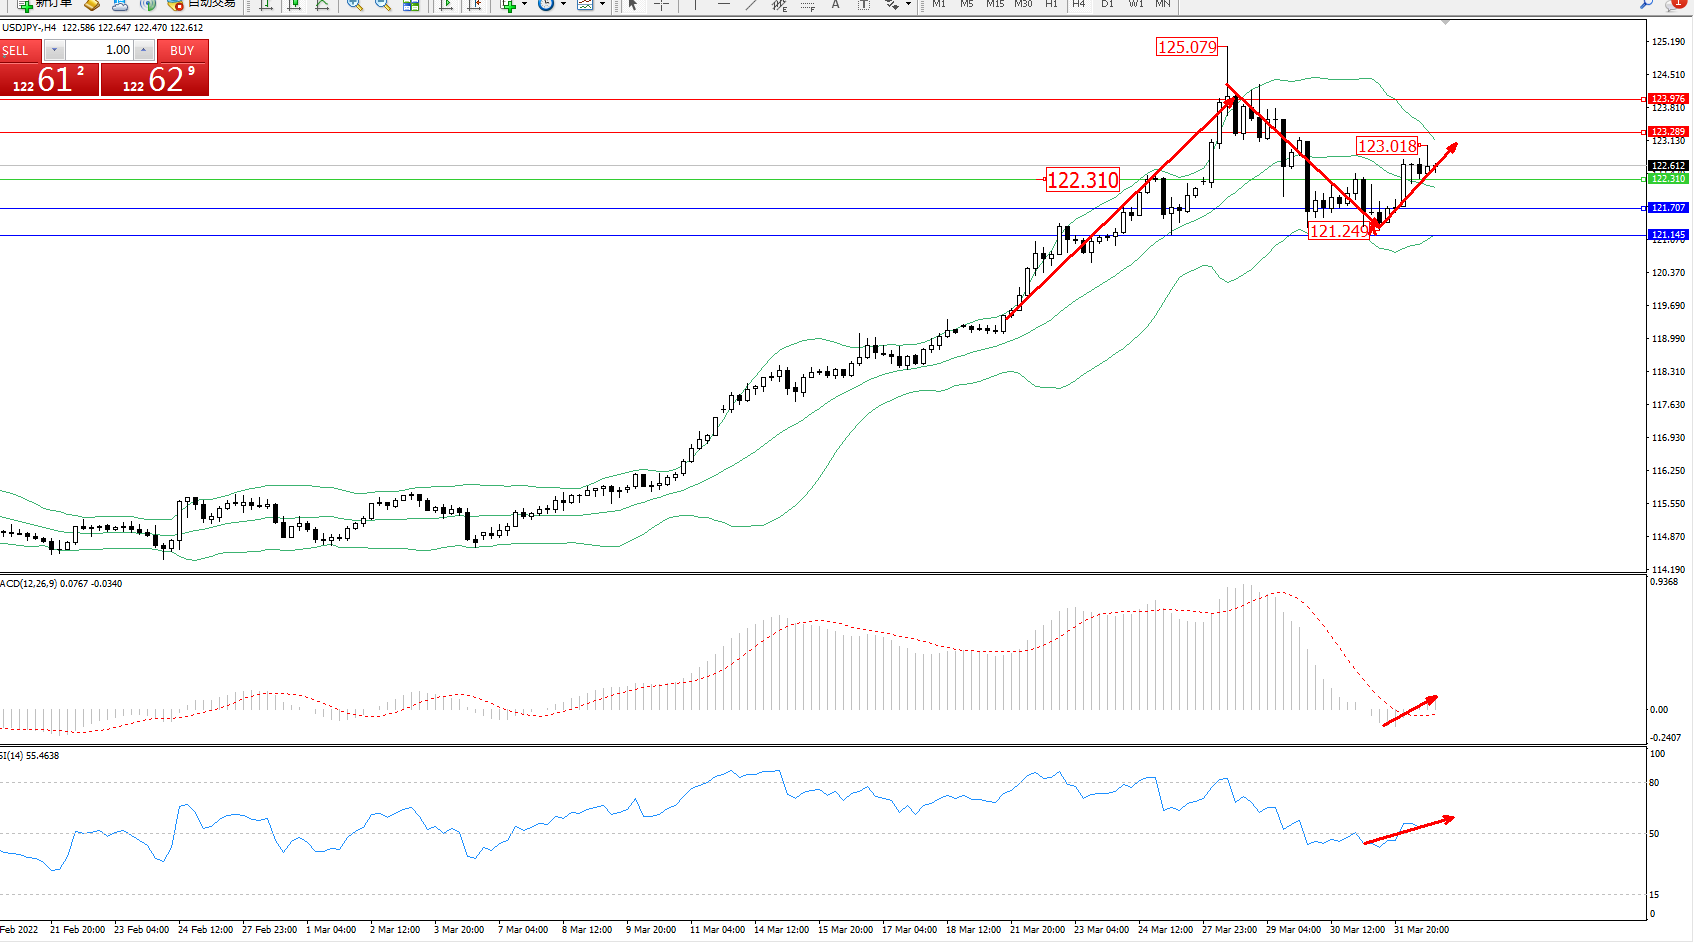This screenshot has height=943, width=1694.
Task: Switch chart to M15 timeframe
Action: pyautogui.click(x=995, y=4)
